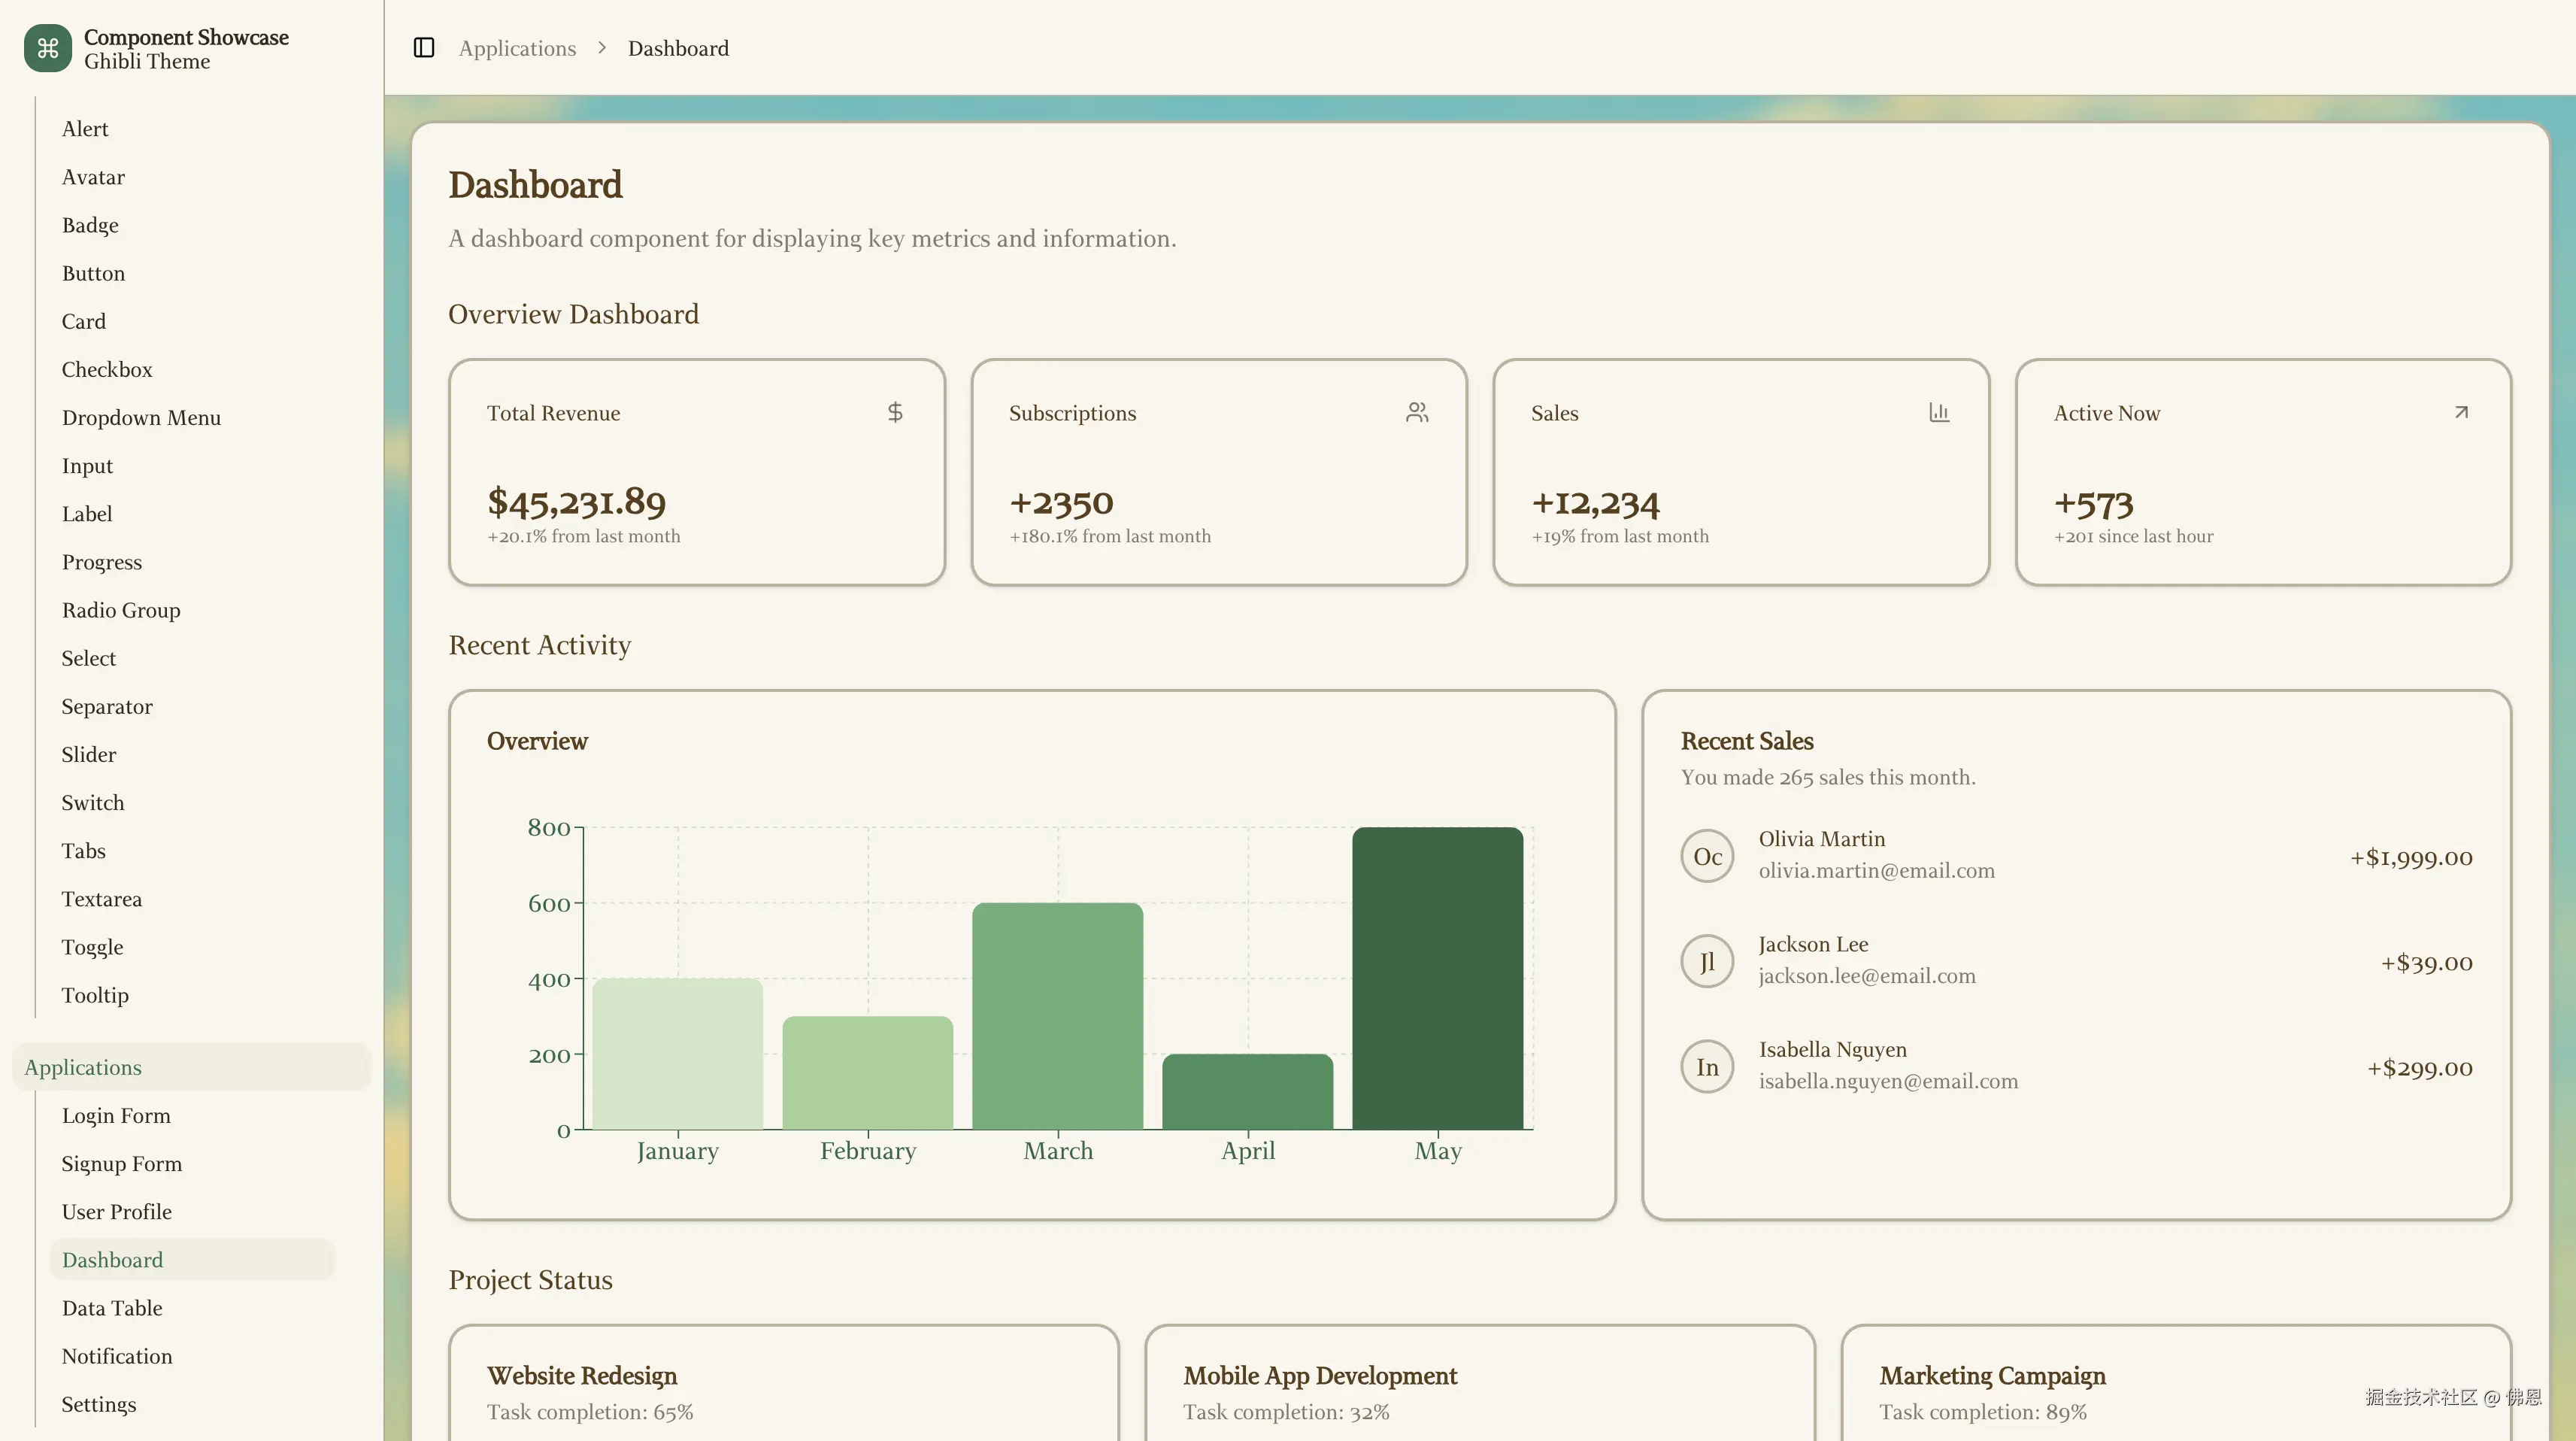Toggle the sidebar panel icon
2576x1441 pixels.
click(x=423, y=48)
